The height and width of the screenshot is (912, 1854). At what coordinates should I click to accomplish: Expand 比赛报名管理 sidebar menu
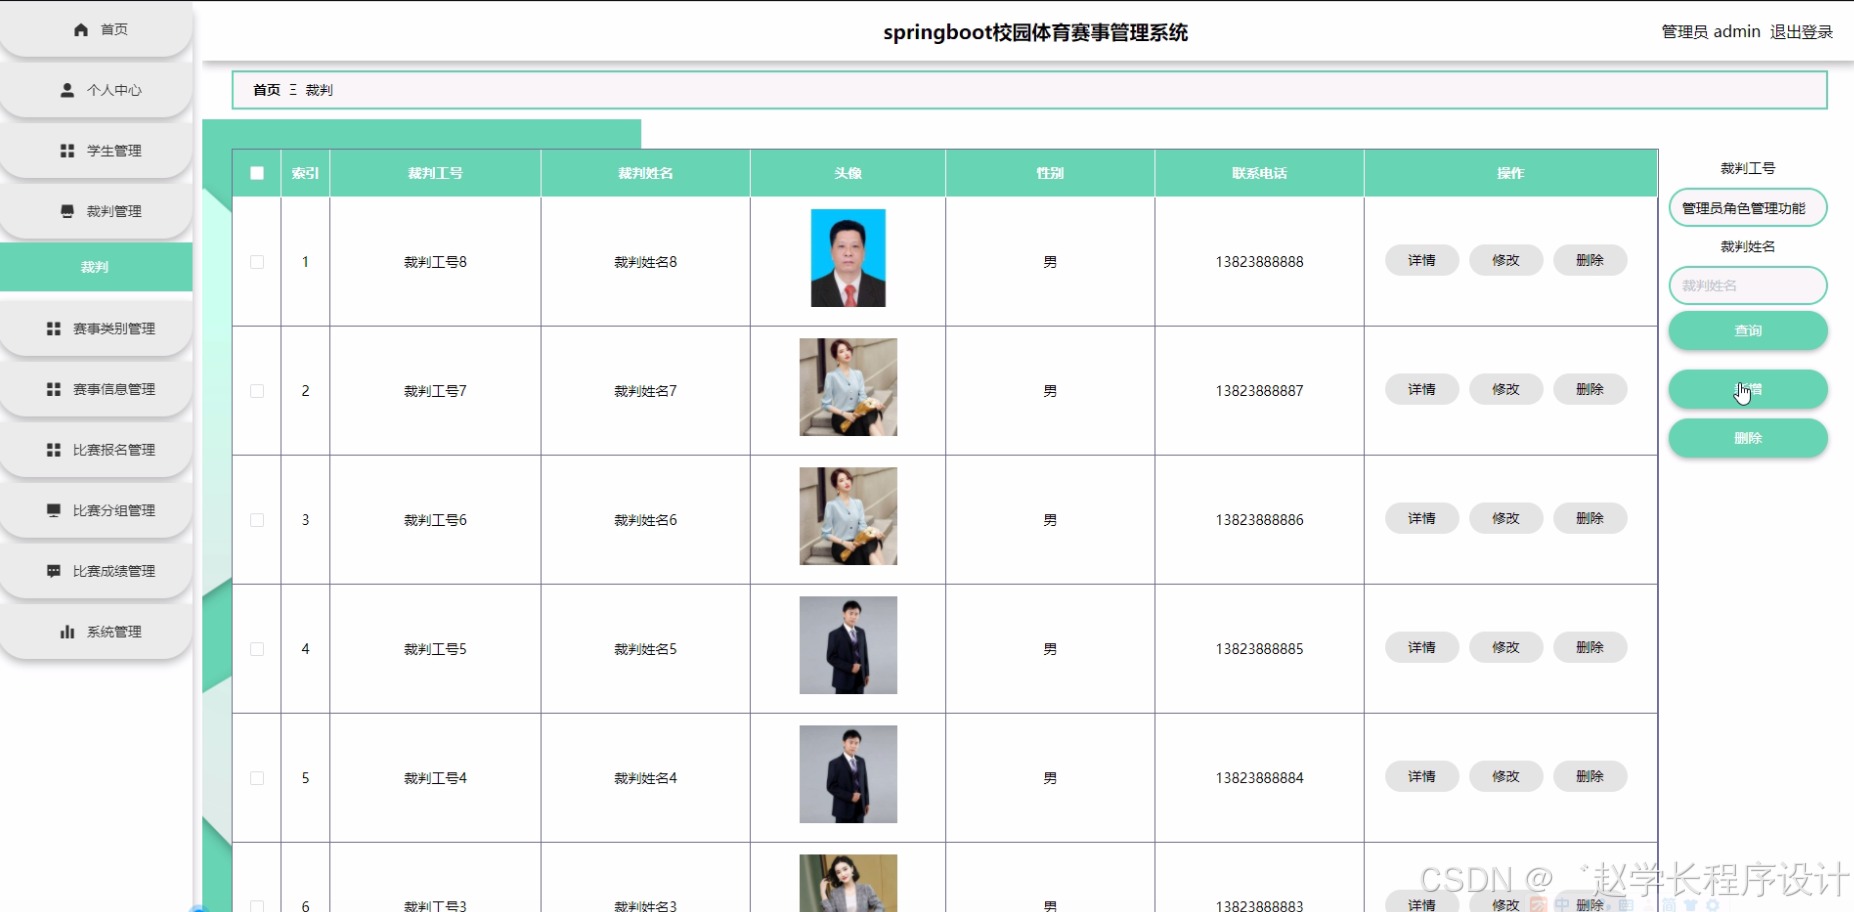(x=96, y=450)
